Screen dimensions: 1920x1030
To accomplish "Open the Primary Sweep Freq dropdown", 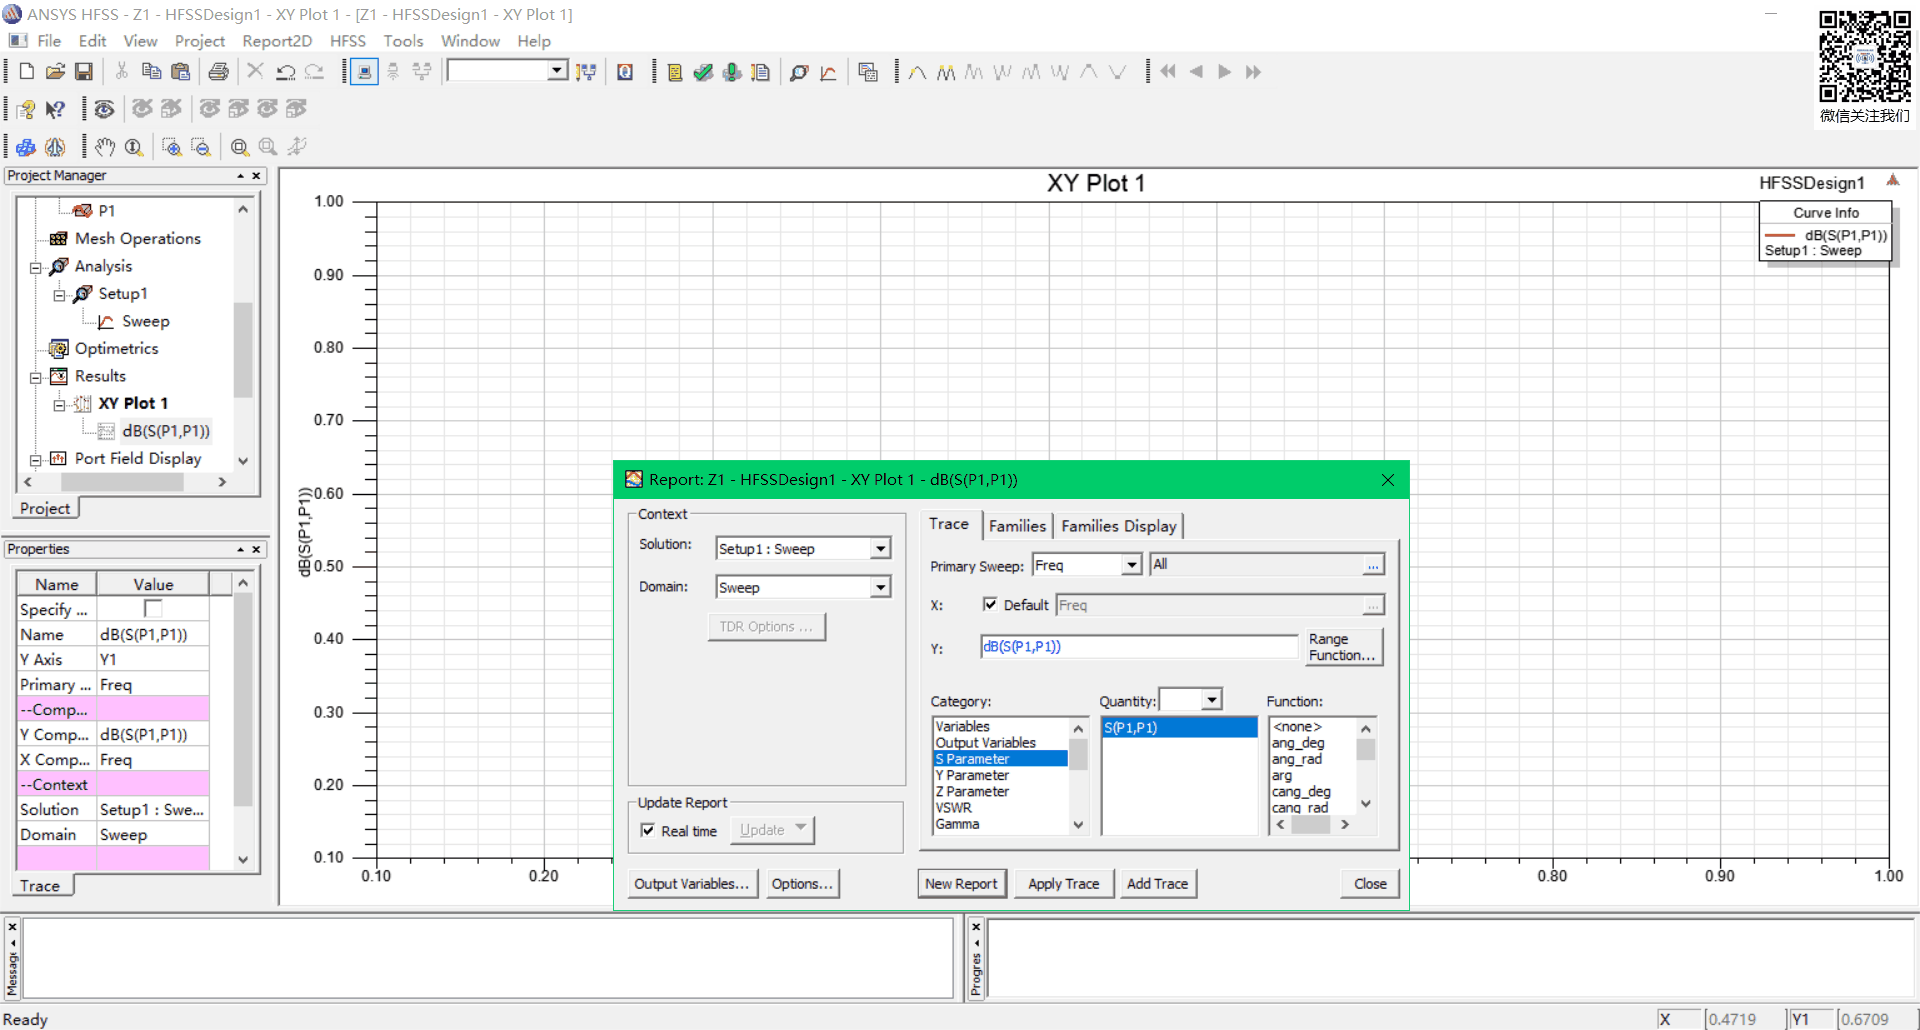I will pyautogui.click(x=1131, y=566).
